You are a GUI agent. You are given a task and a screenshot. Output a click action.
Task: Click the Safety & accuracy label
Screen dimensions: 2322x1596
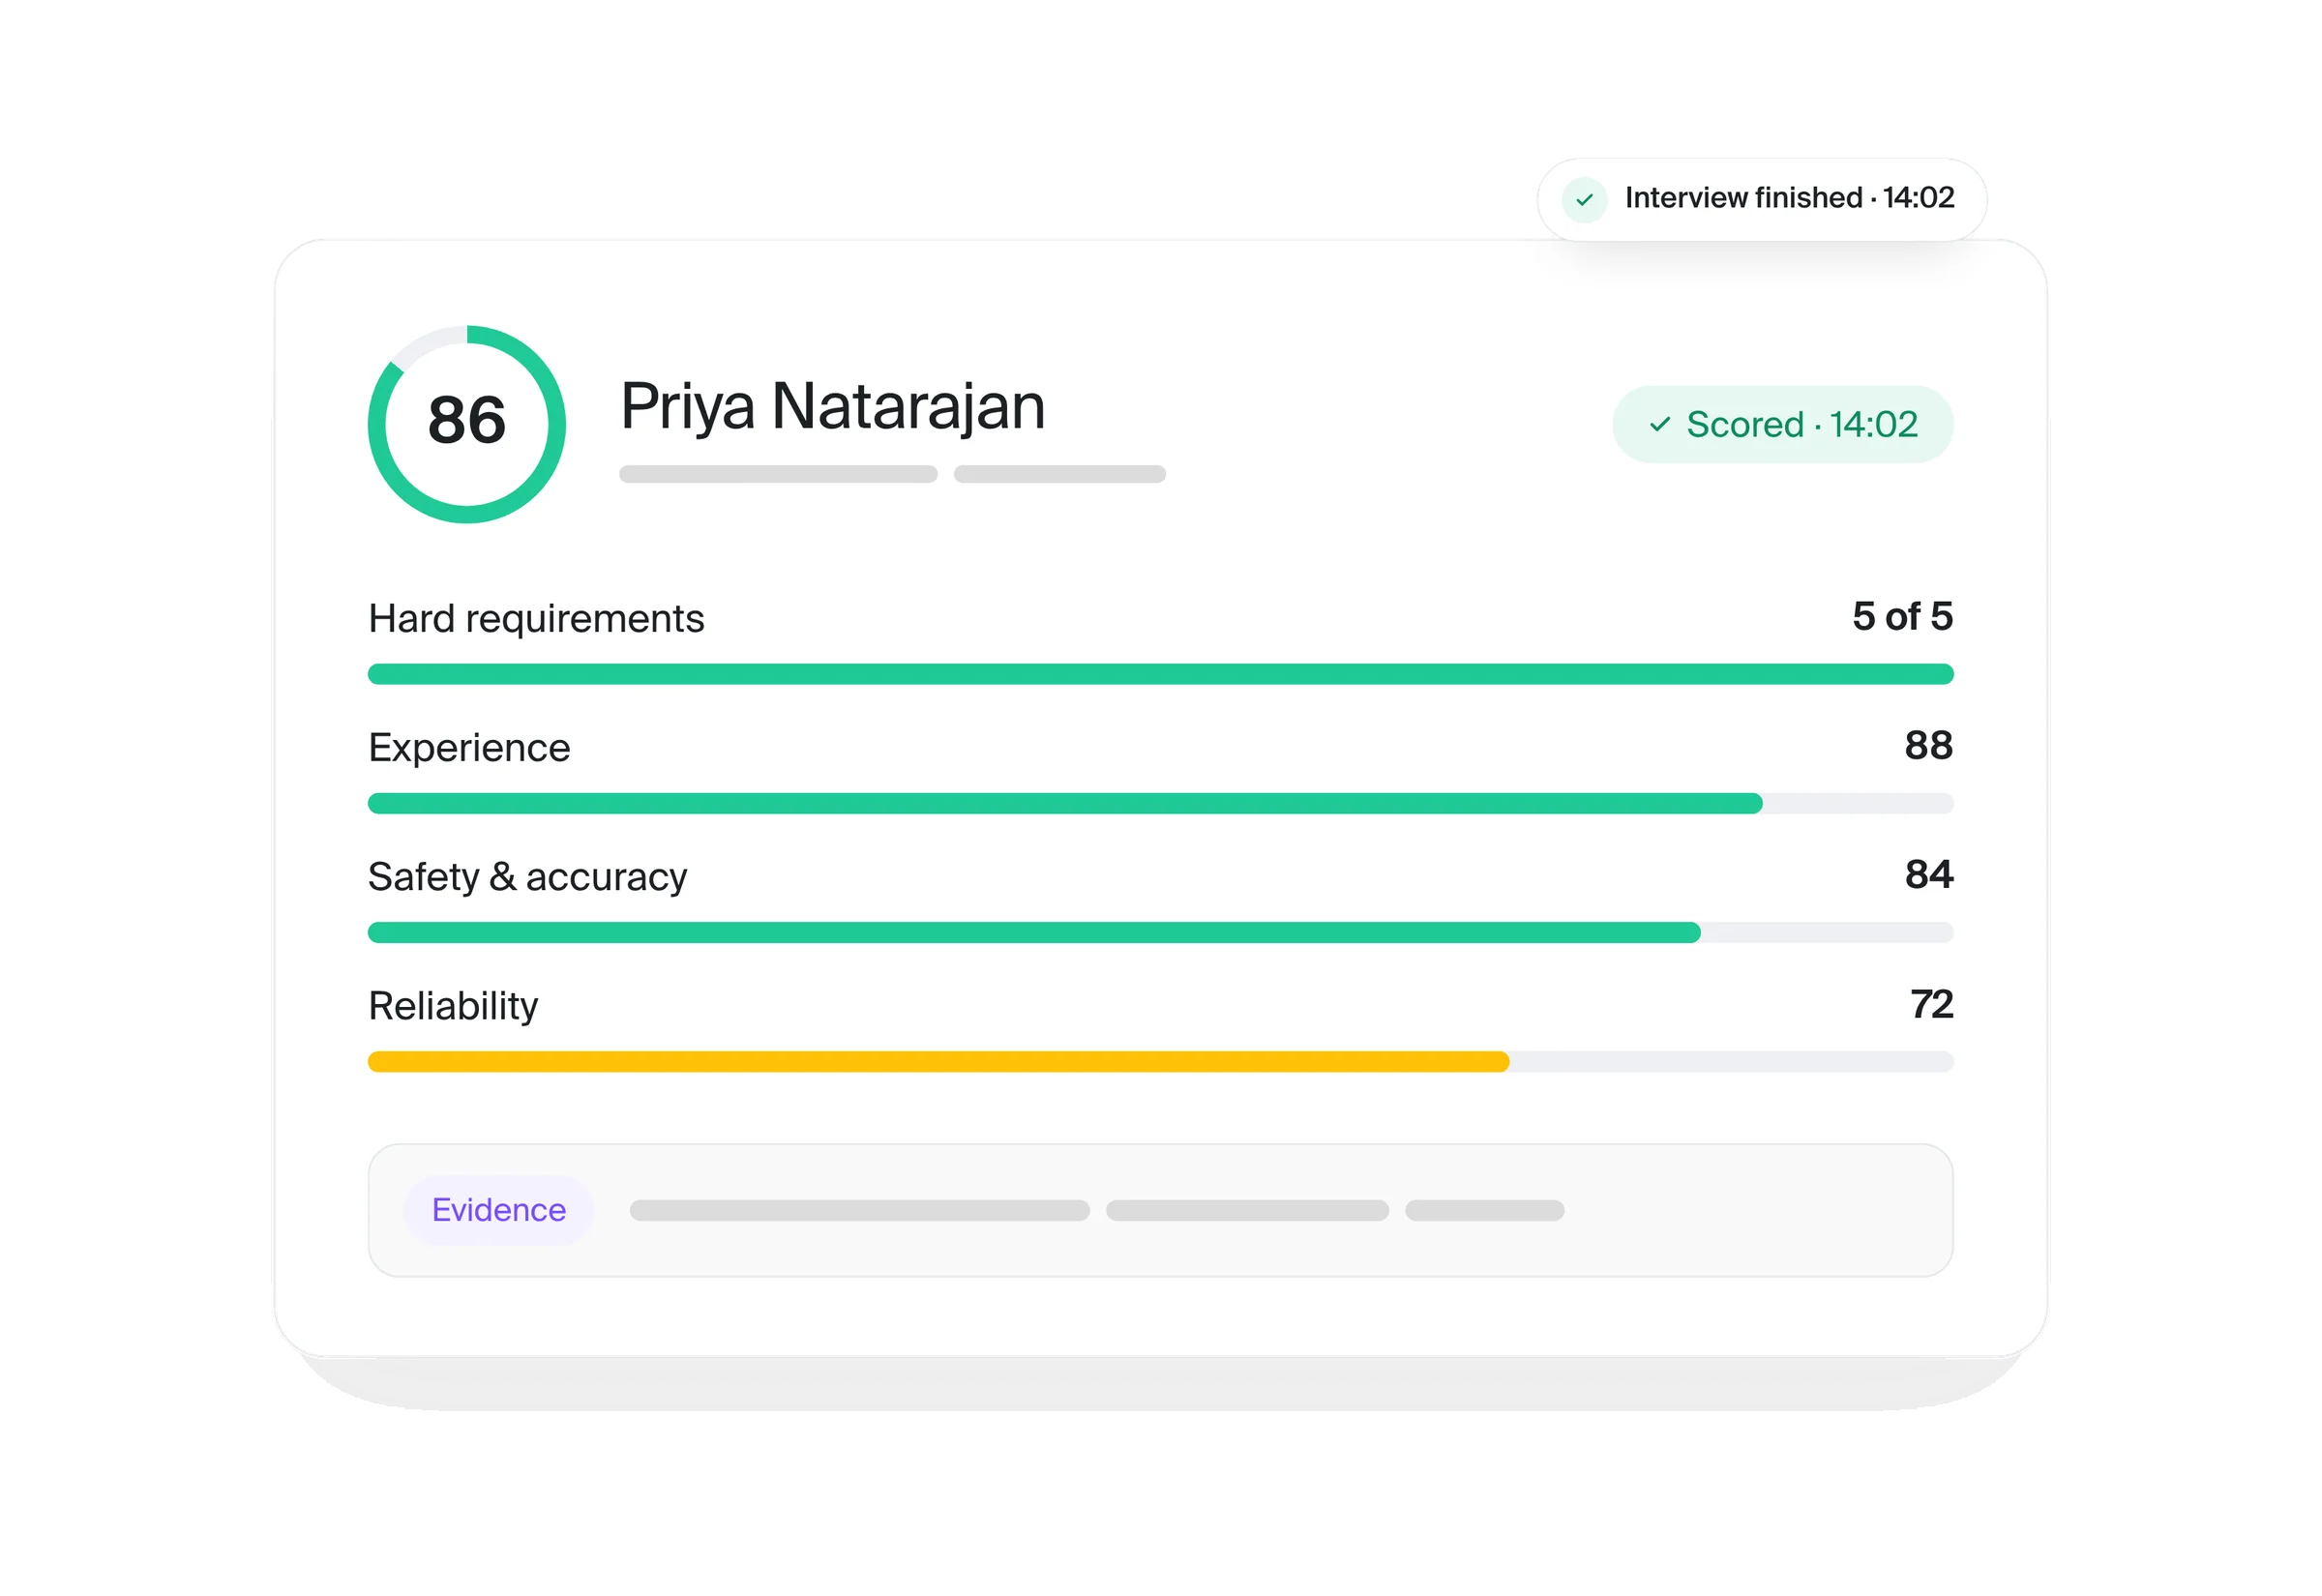(x=527, y=876)
